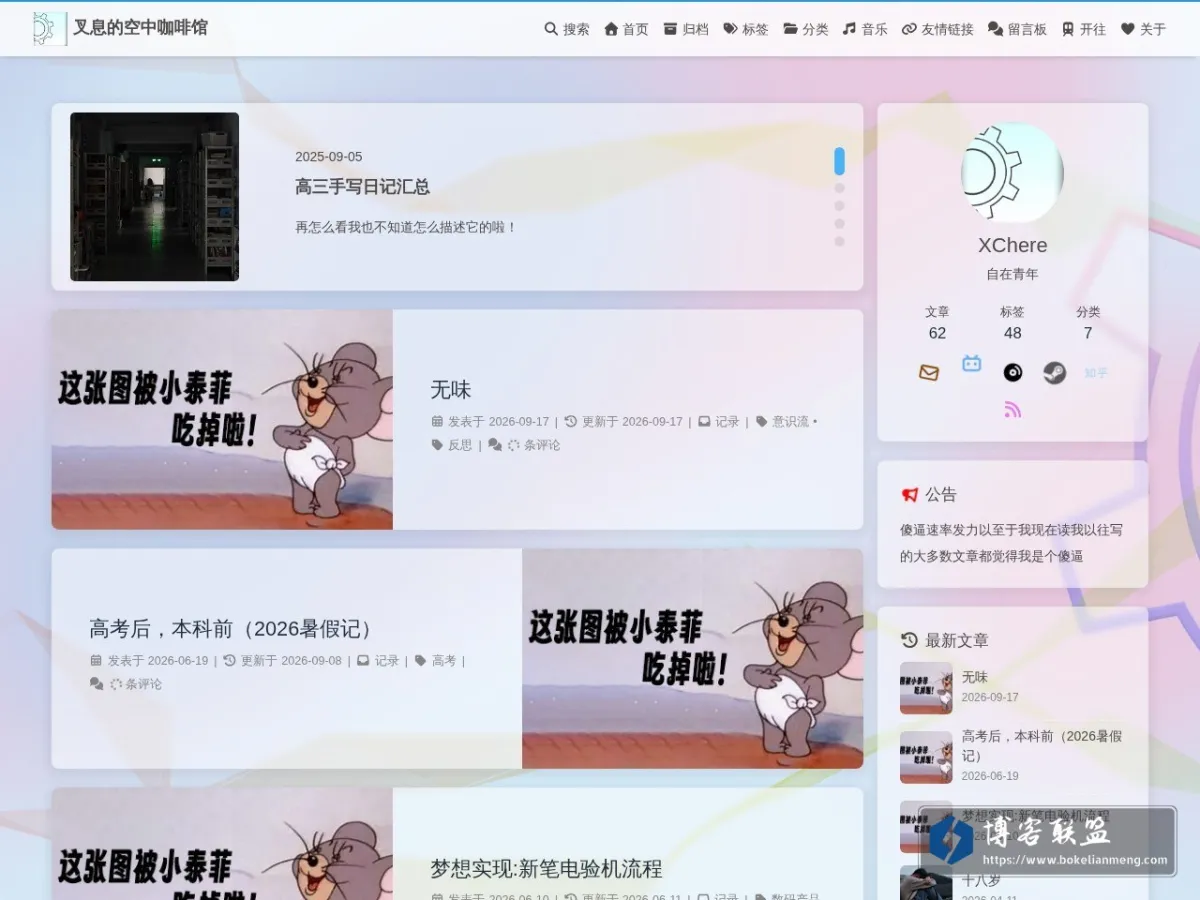This screenshot has height=900, width=1200.
Task: Click the pink RSS feed icon
Action: (1013, 409)
